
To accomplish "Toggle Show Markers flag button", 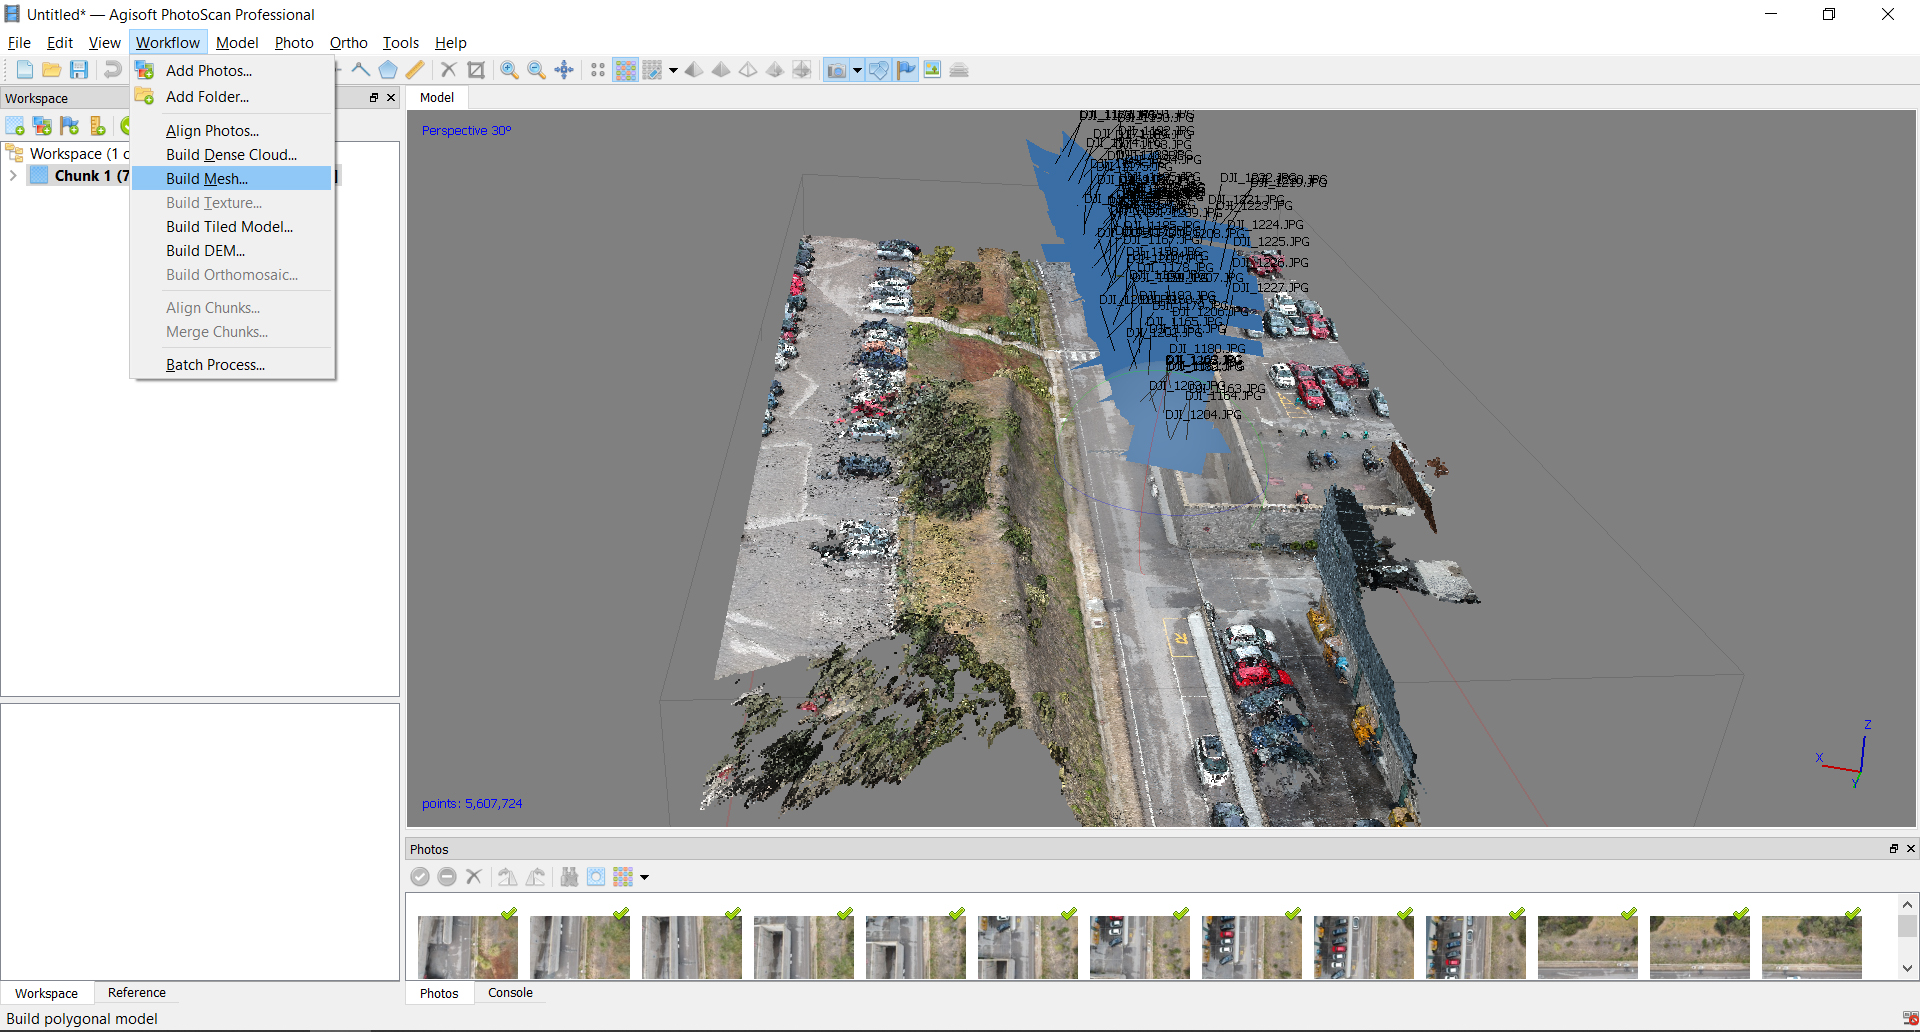I will (906, 70).
